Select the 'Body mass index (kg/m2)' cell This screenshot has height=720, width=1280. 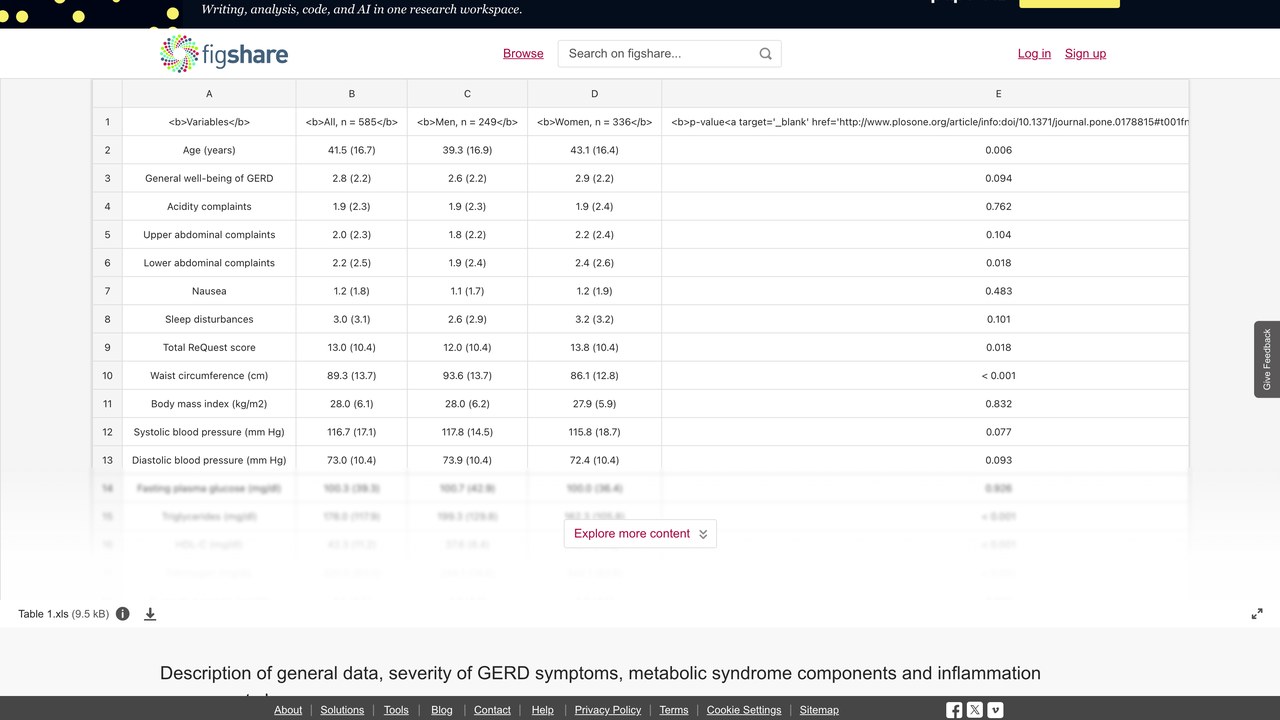(x=209, y=404)
